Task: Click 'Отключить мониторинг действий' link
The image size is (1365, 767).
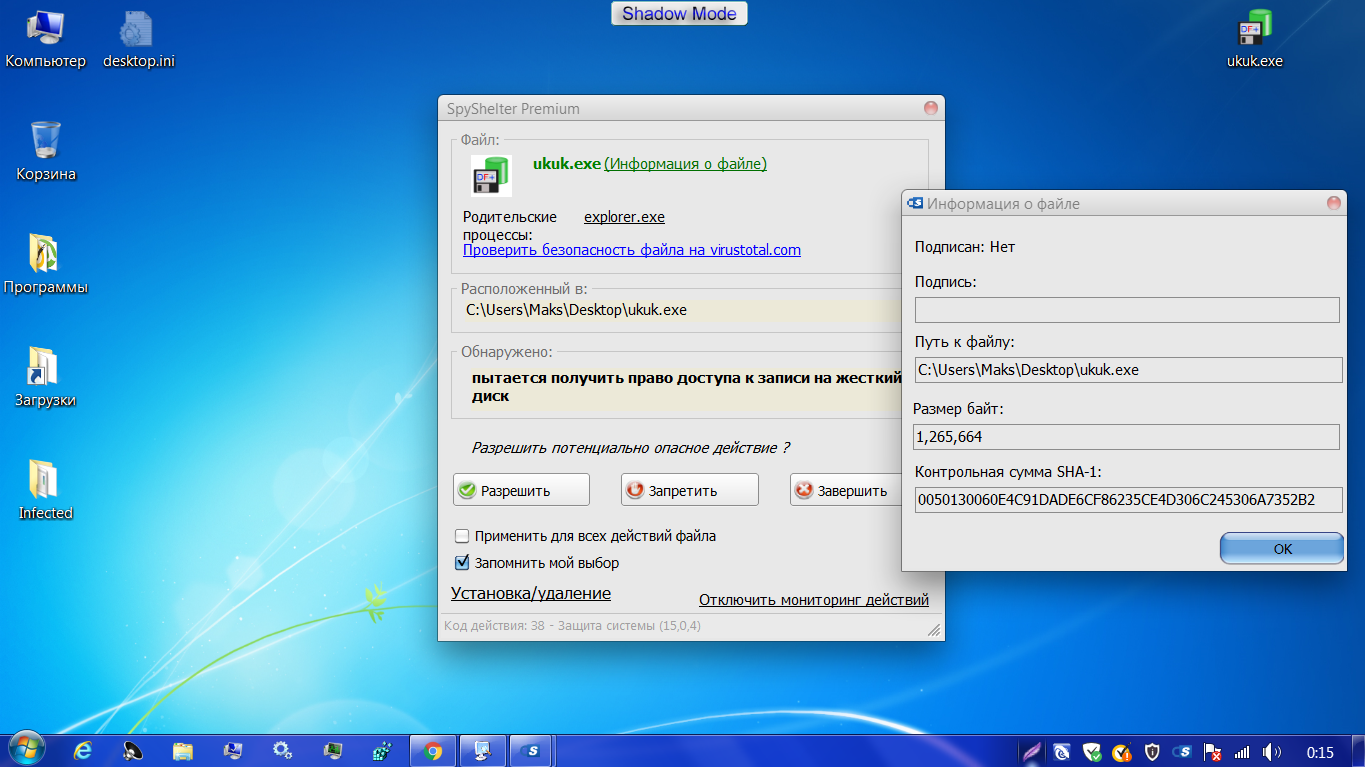Action: (813, 600)
